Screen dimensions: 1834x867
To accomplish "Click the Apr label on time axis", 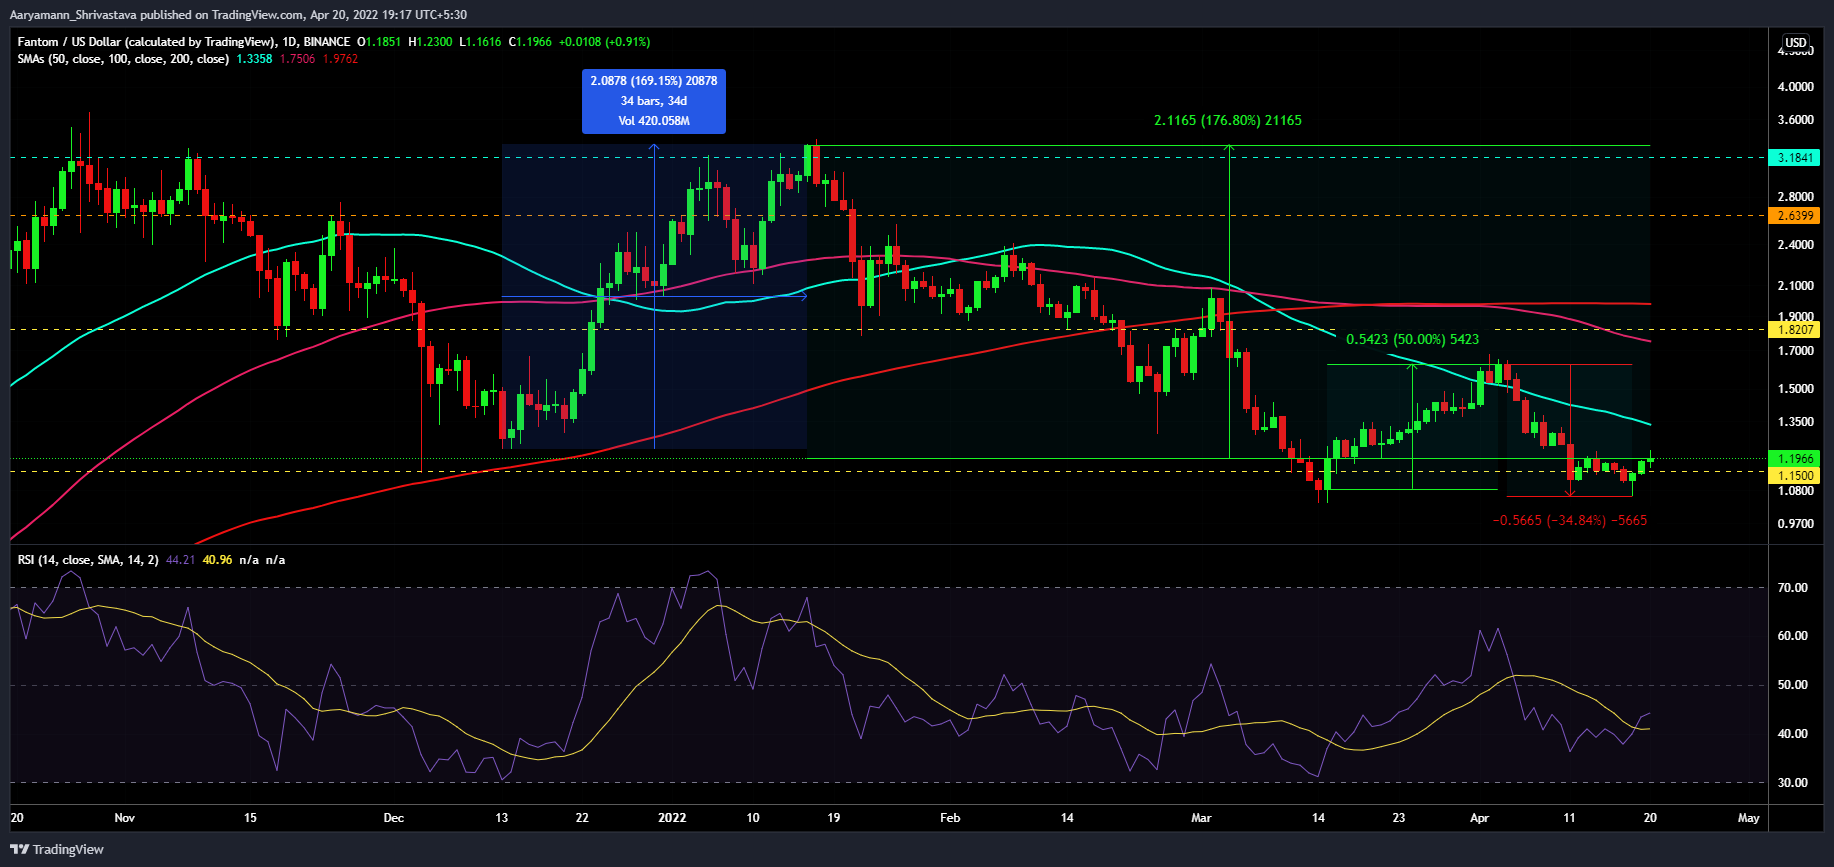I will [1479, 818].
